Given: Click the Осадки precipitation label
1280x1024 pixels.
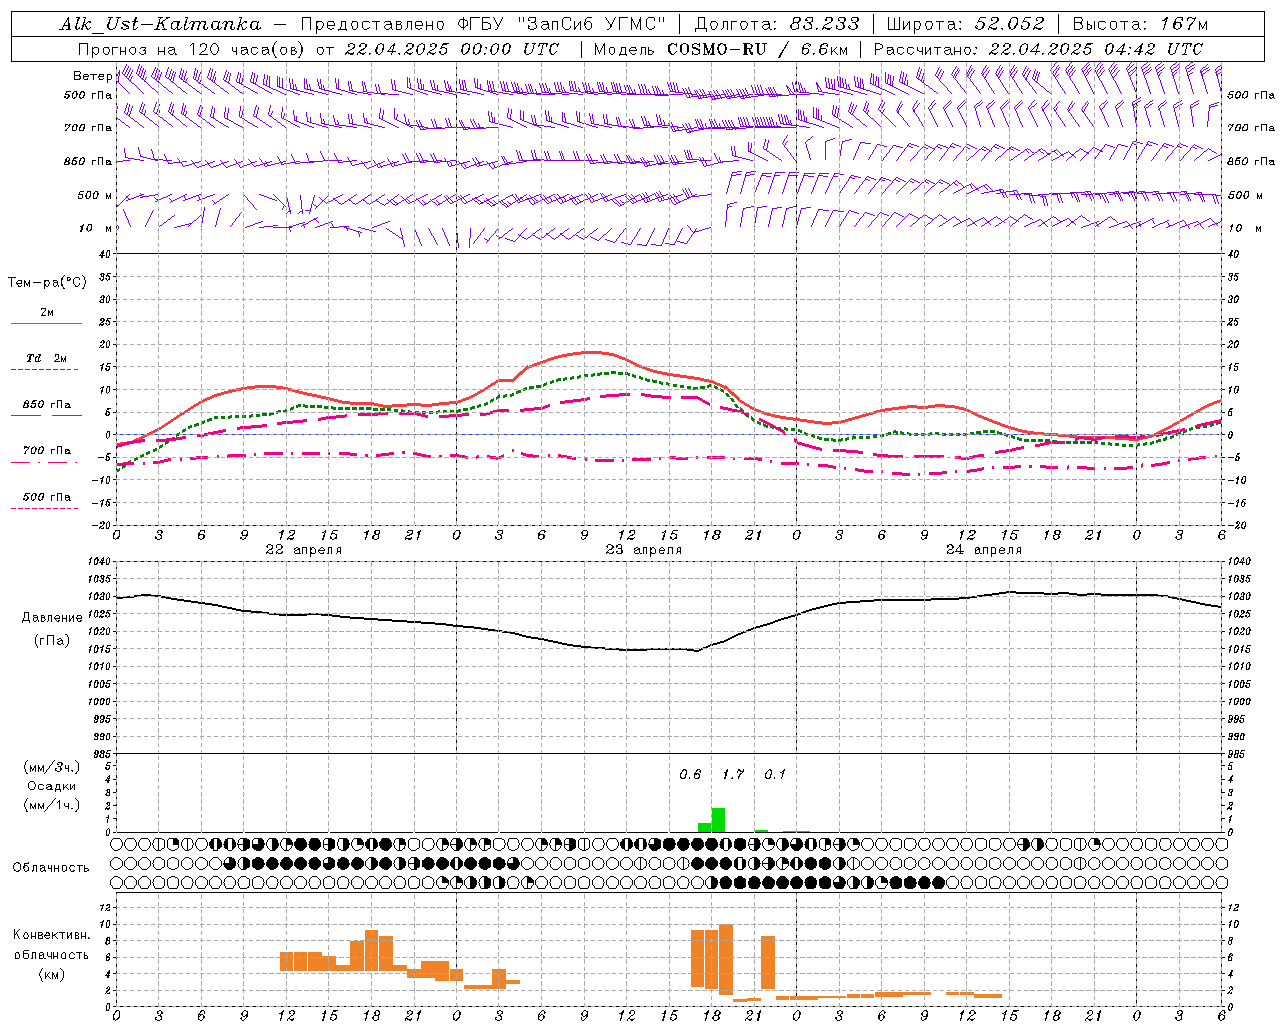Looking at the screenshot, I should click(52, 786).
